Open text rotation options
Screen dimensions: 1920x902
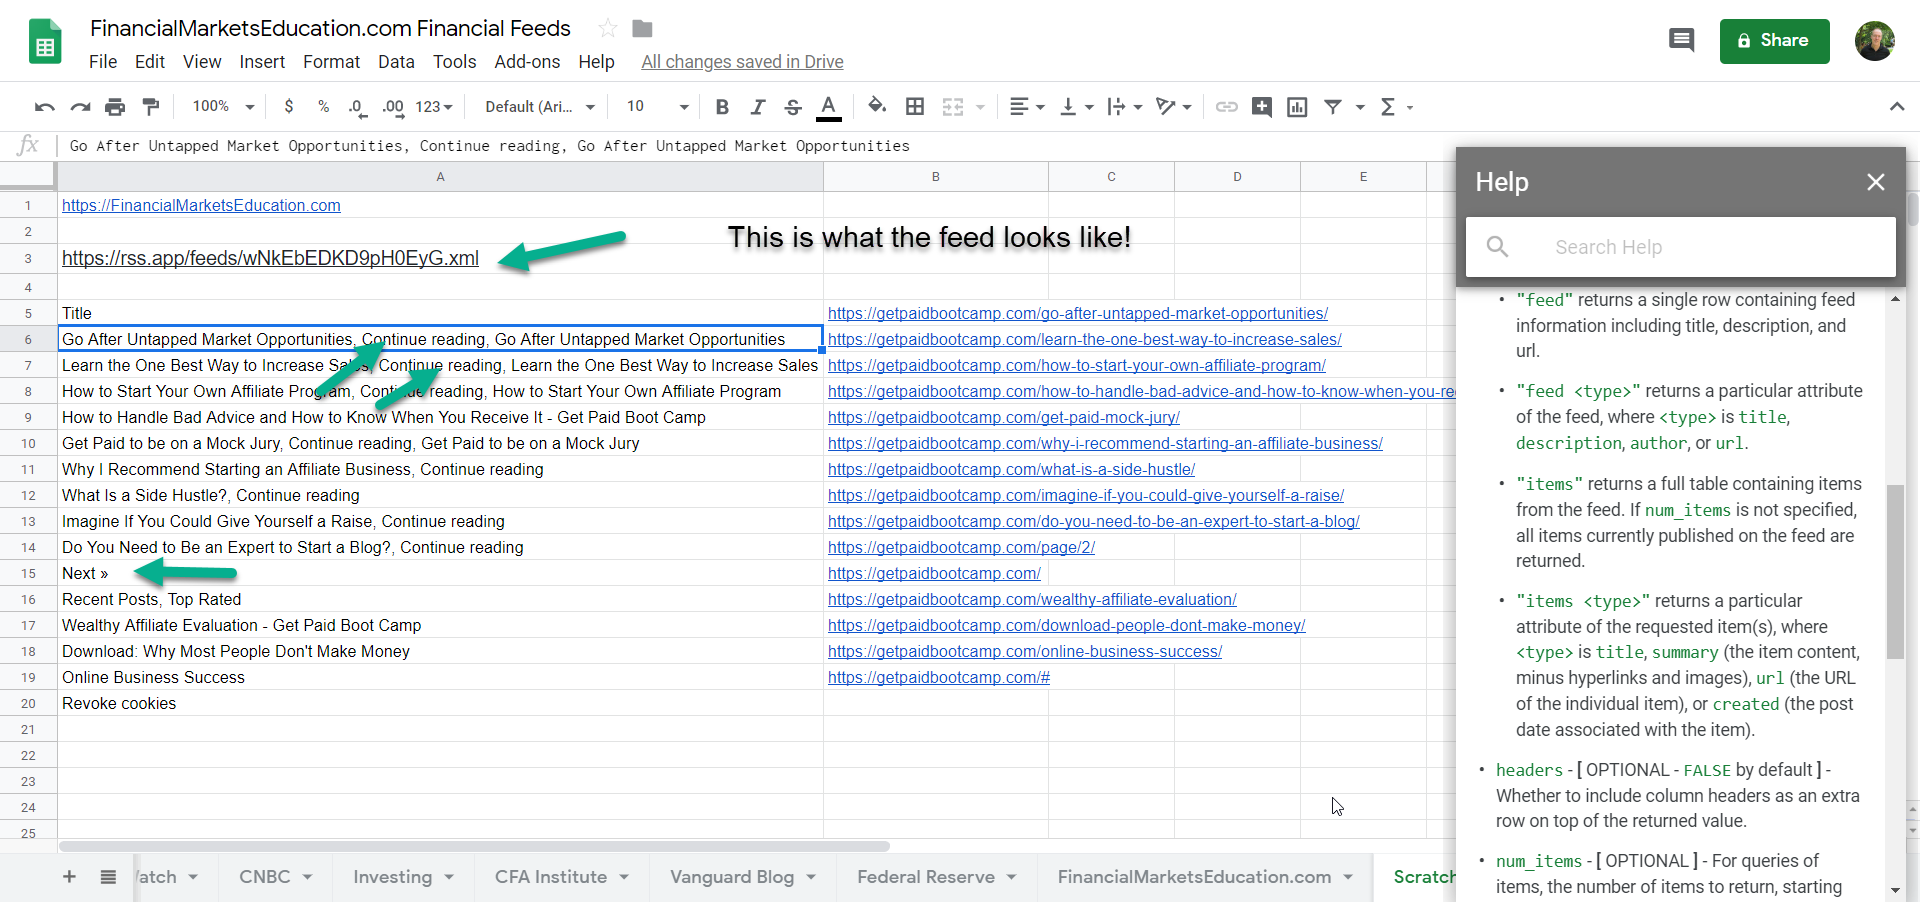(x=1173, y=107)
